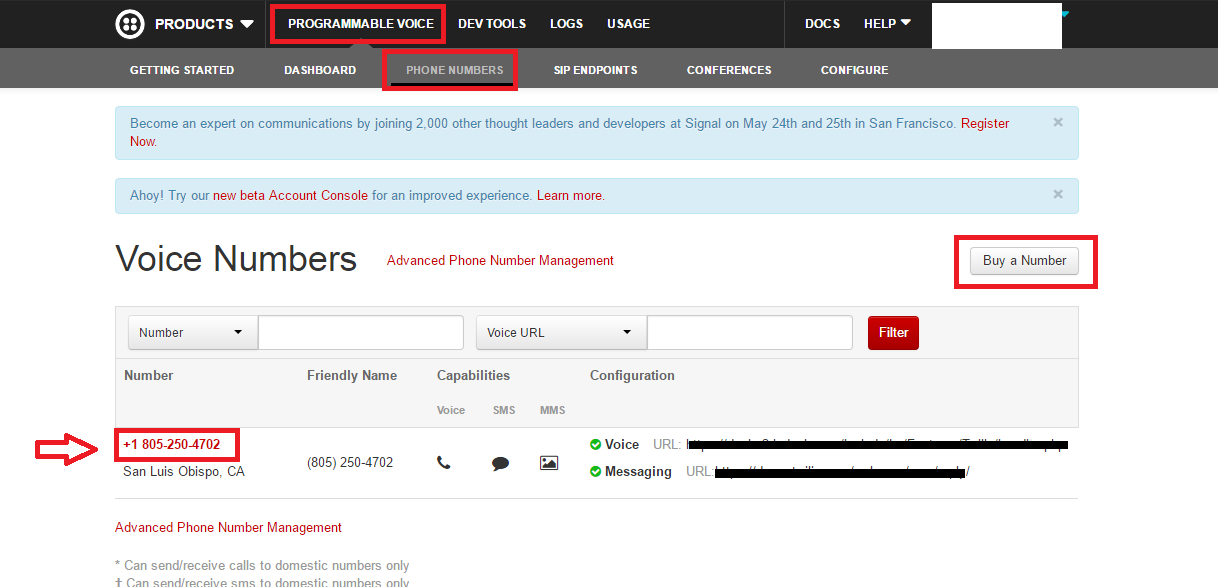The image size is (1218, 587).
Task: Click the Buy a Number button
Action: [x=1024, y=261]
